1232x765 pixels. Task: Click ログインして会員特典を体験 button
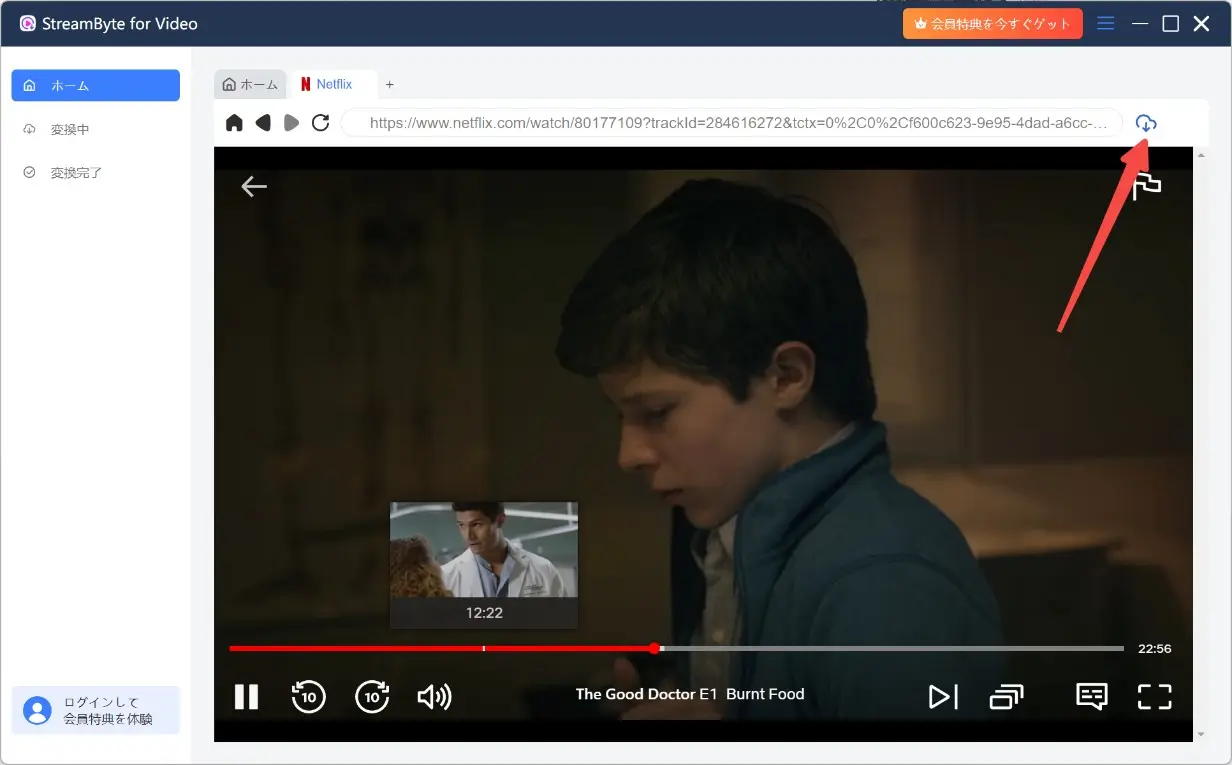pos(96,710)
